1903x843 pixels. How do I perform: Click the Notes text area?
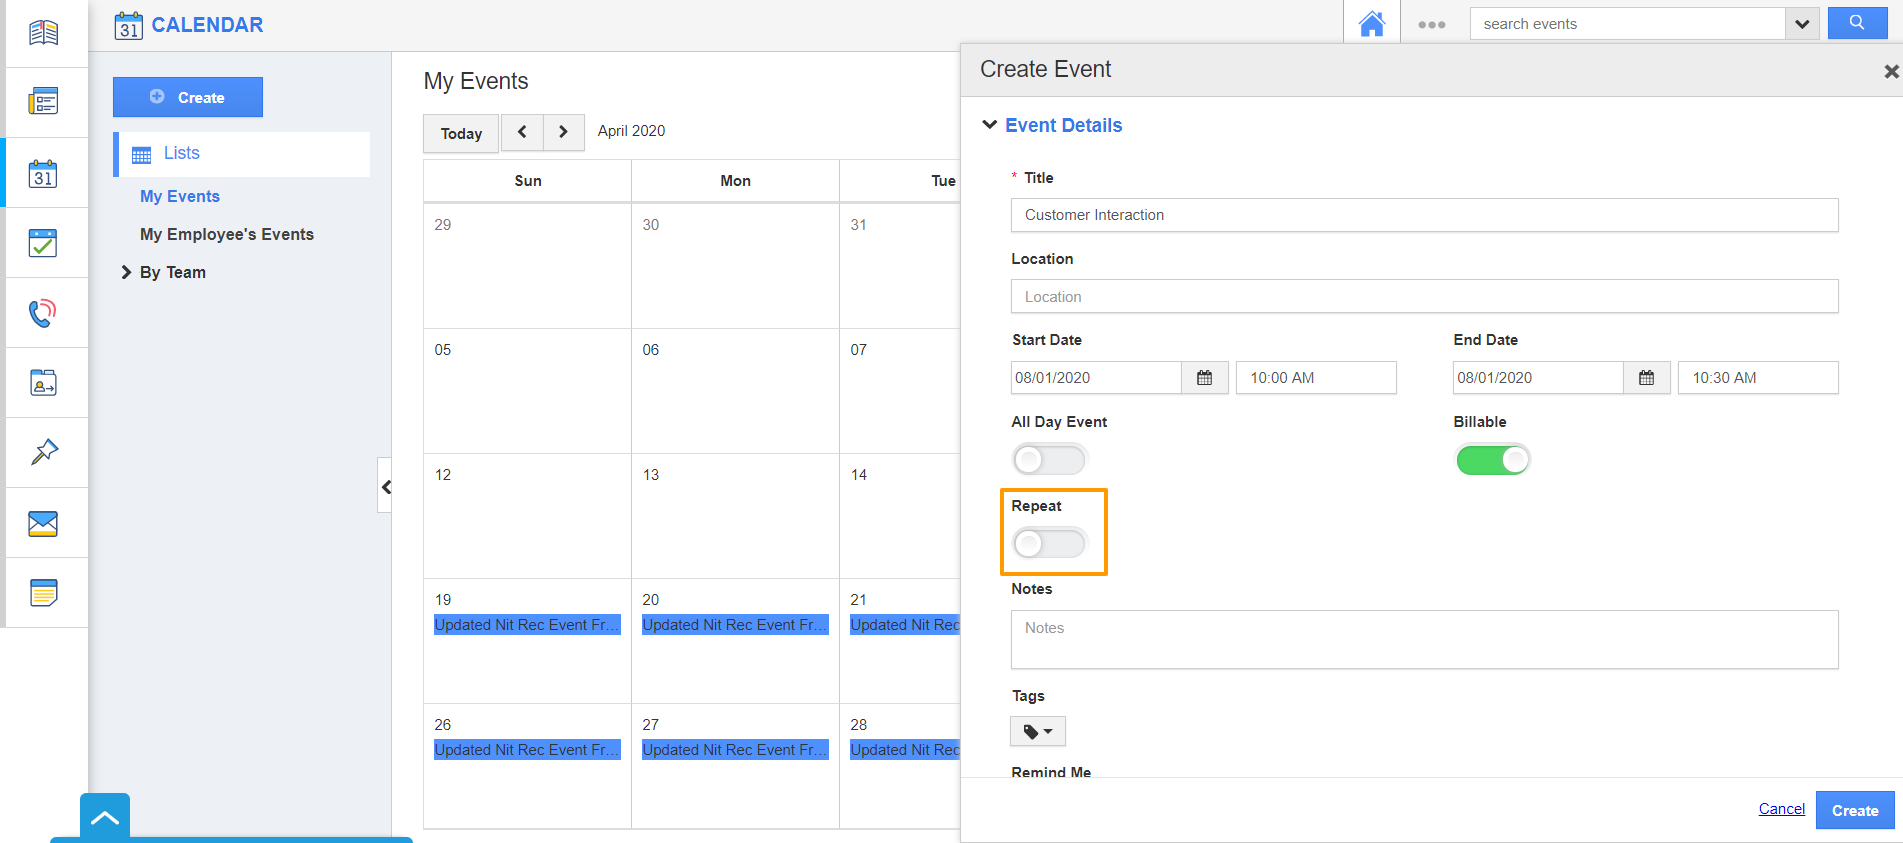(1424, 640)
